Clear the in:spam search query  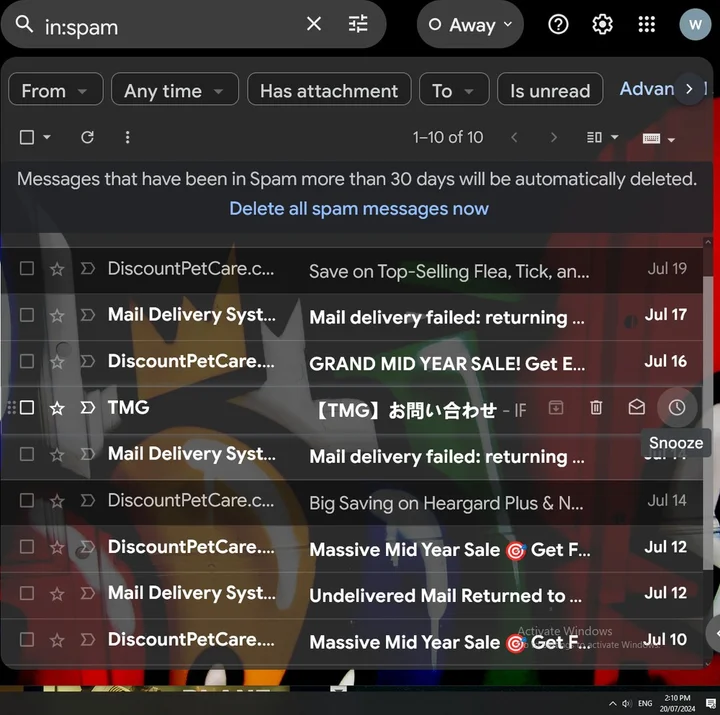[x=314, y=24]
